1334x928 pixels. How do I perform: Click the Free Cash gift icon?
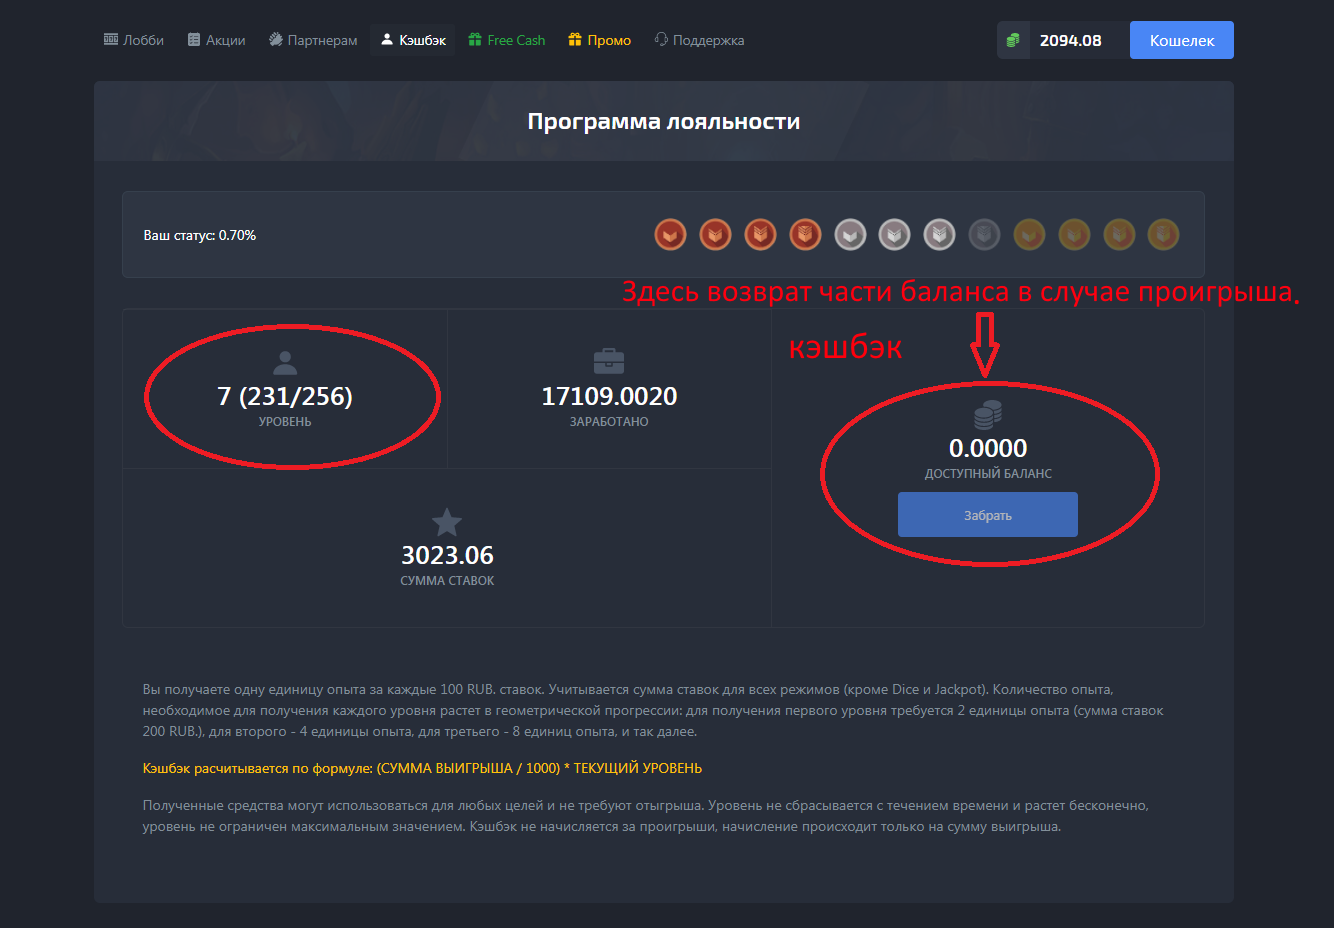coord(475,40)
